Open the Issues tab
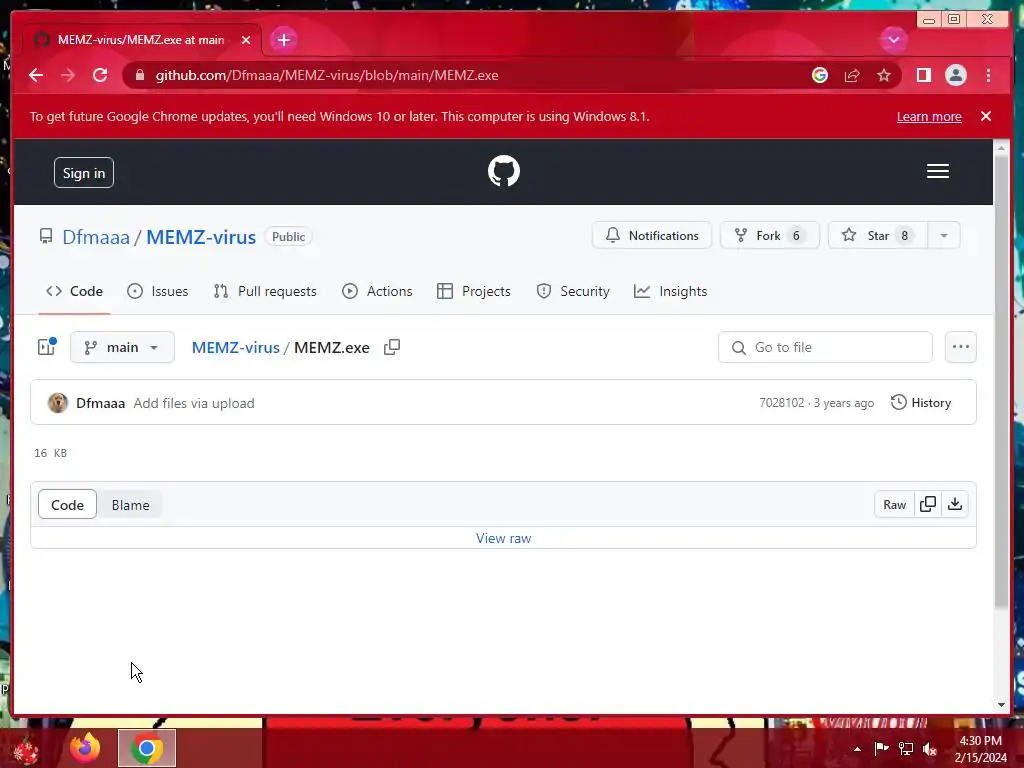Image resolution: width=1024 pixels, height=768 pixels. 157,291
